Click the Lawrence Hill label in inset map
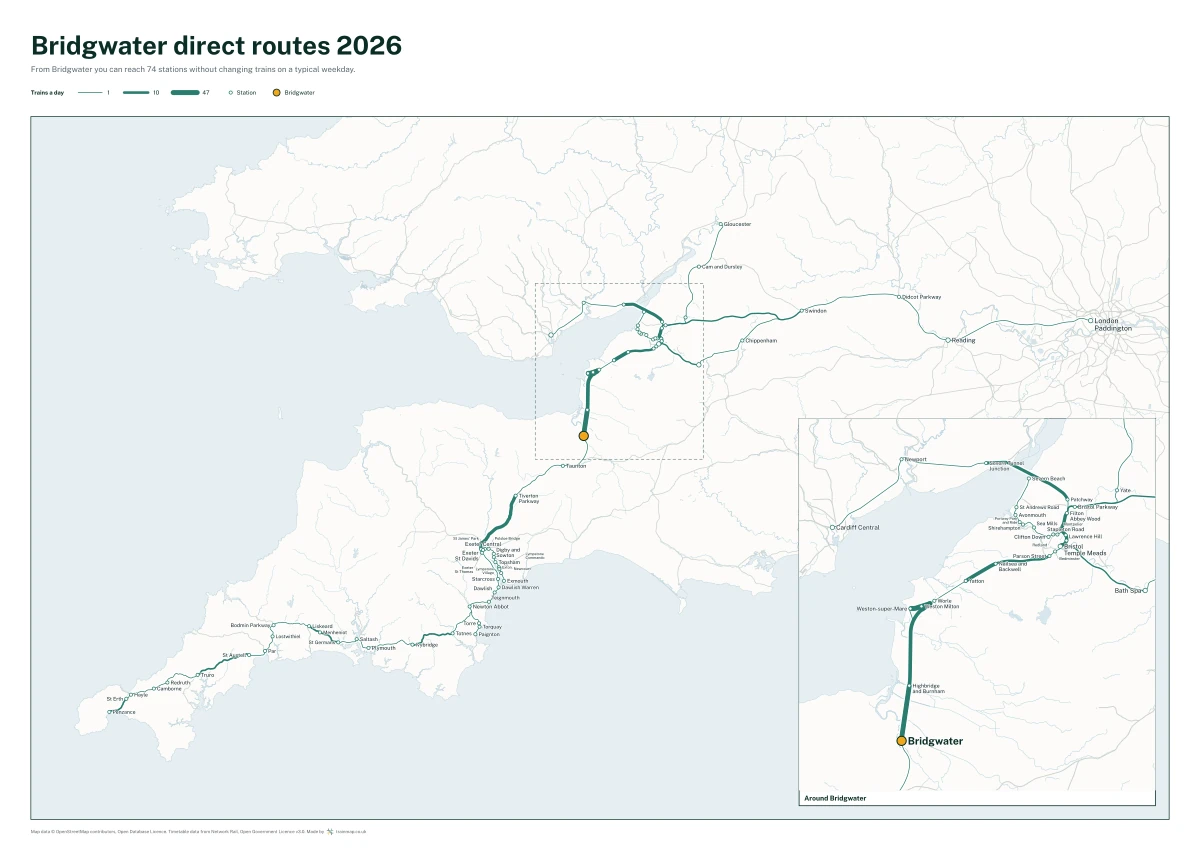1200x858 pixels. pyautogui.click(x=1086, y=536)
